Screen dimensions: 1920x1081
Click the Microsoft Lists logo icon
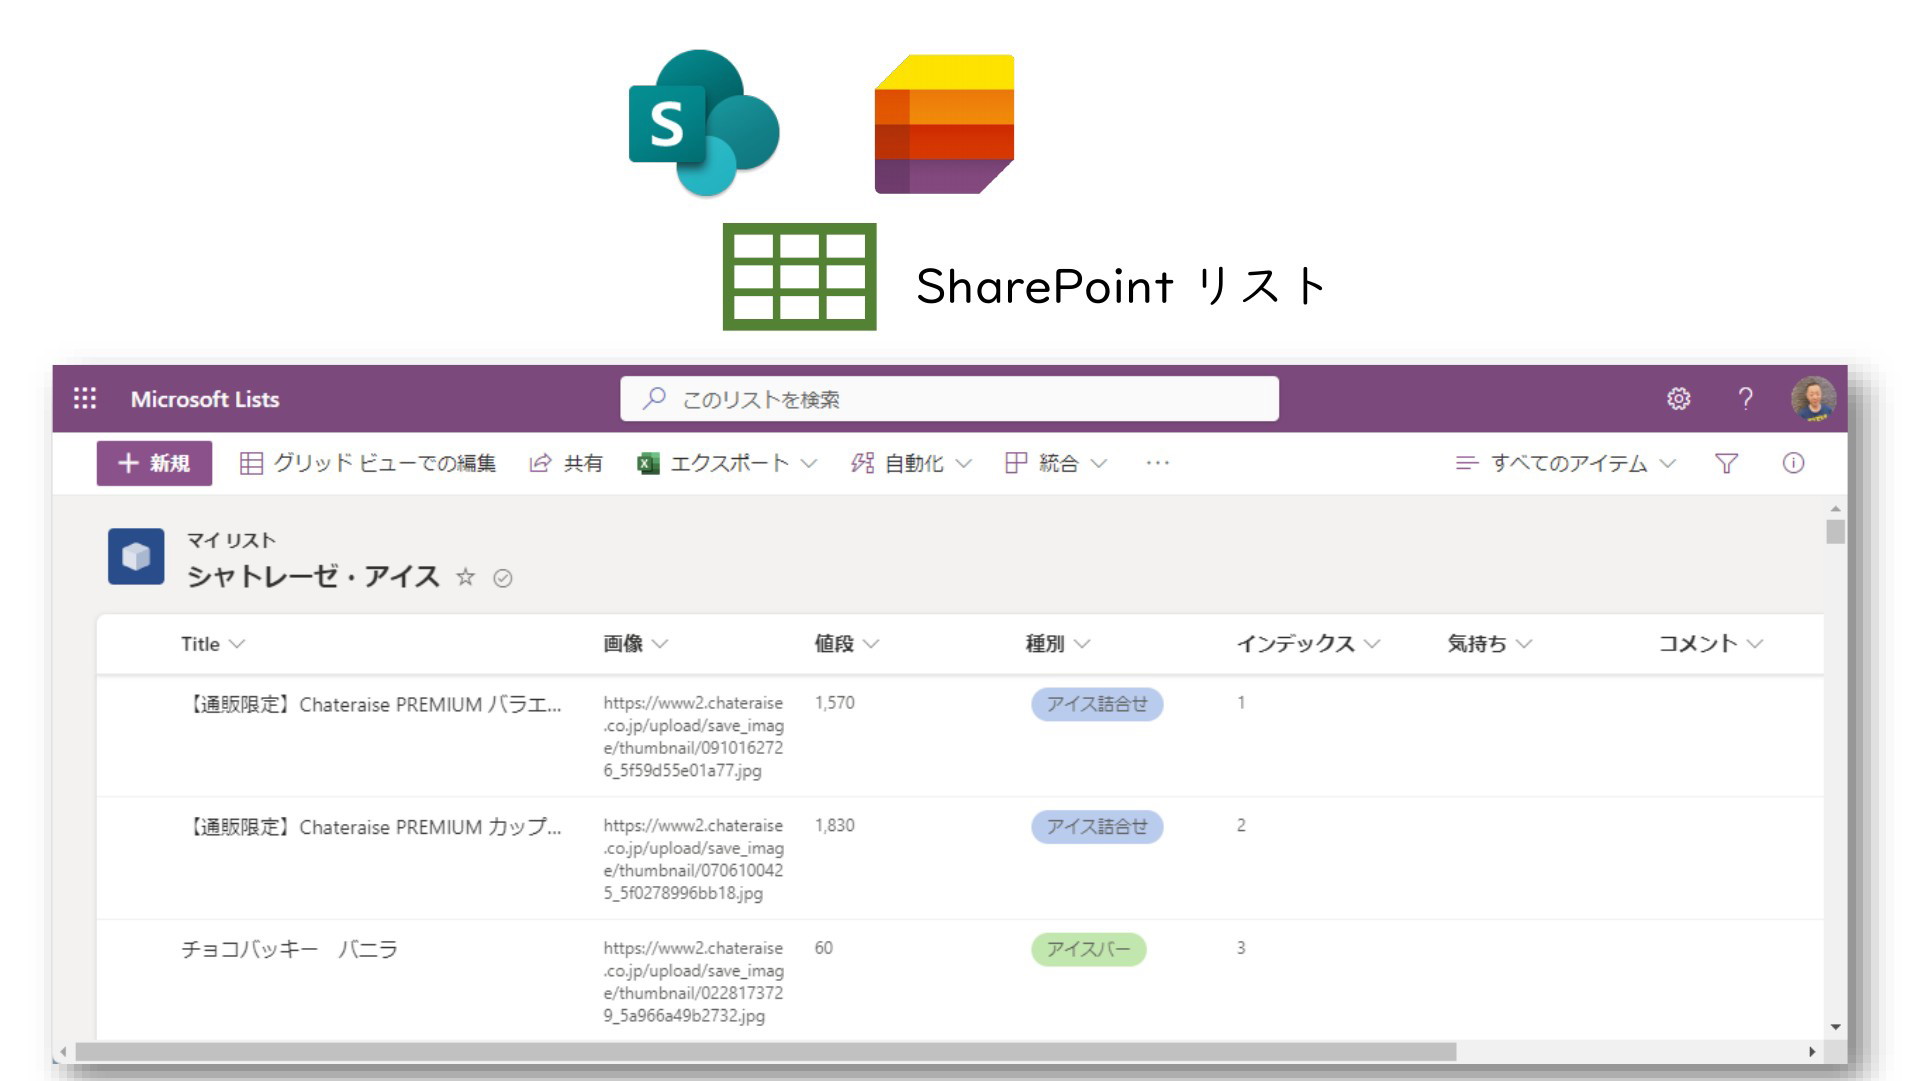coord(944,124)
